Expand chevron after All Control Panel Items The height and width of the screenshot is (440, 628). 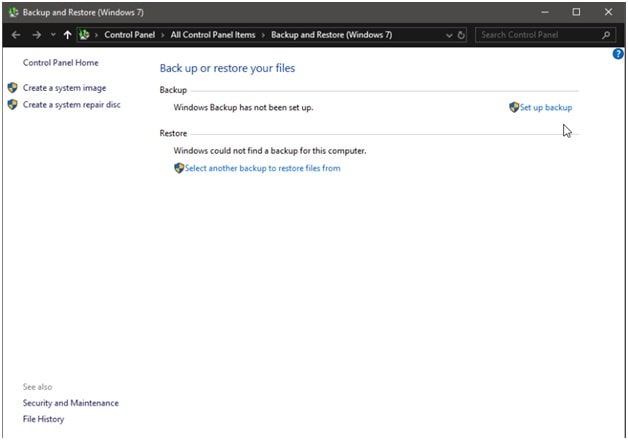click(x=263, y=35)
